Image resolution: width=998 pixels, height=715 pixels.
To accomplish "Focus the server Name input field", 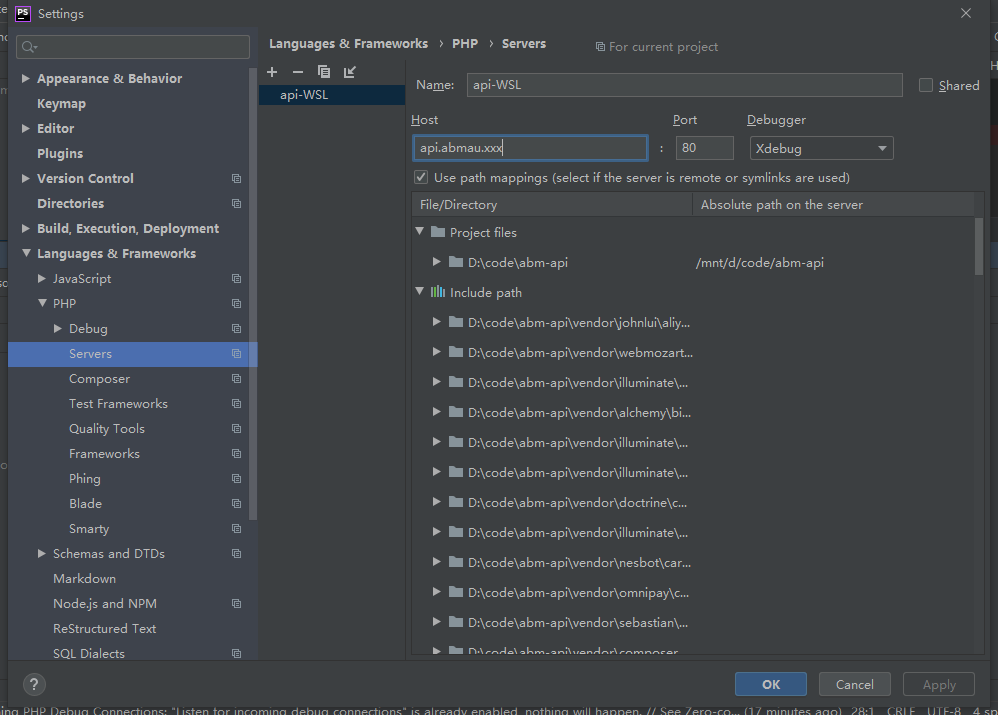I will click(684, 85).
